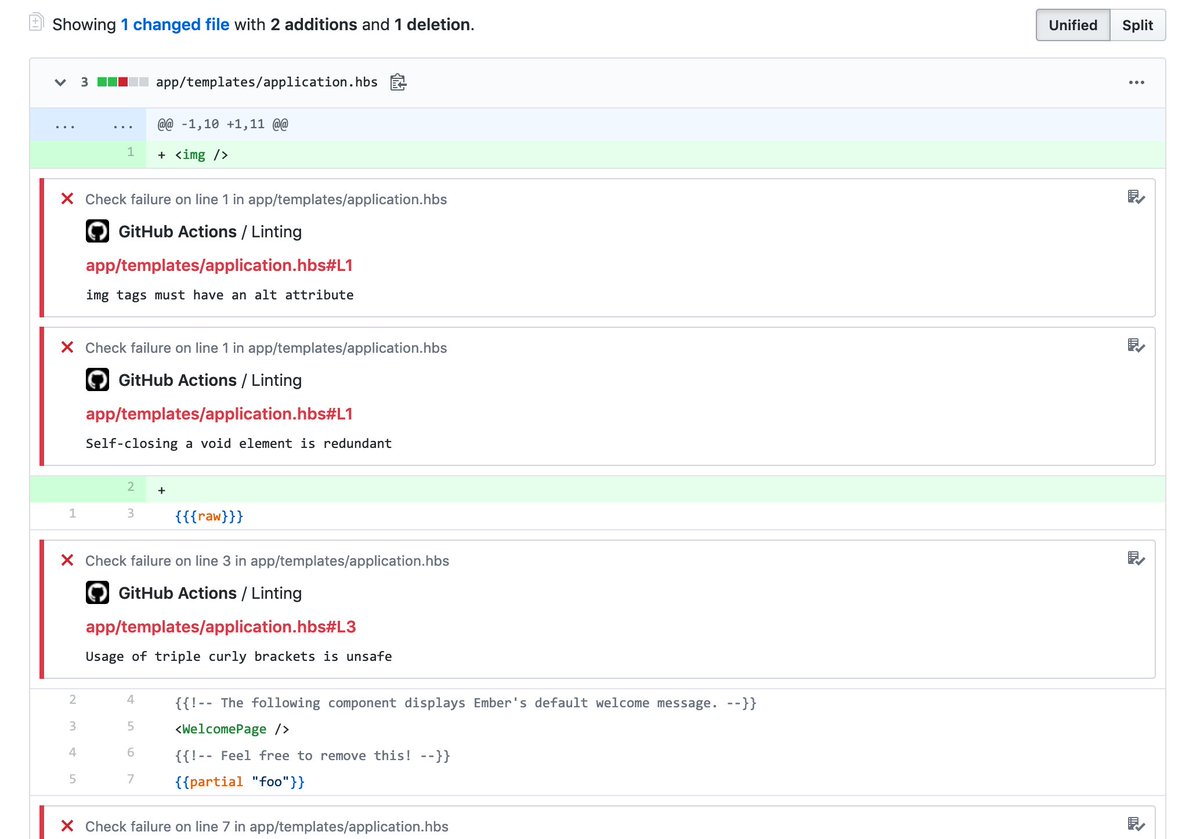Open check details icon on 'img tags must have an alt attribute' annotation
Viewport: 1200px width, 839px height.
point(1136,197)
